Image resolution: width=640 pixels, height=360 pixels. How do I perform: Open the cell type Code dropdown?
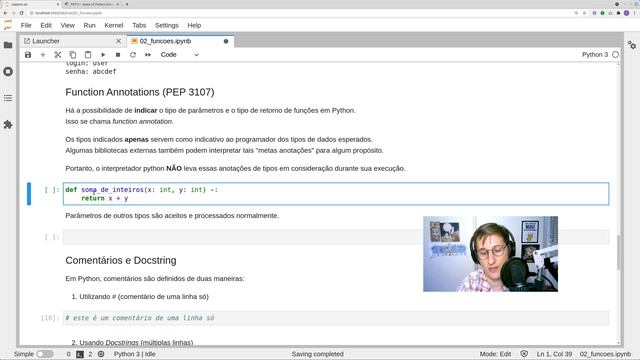pyautogui.click(x=180, y=55)
